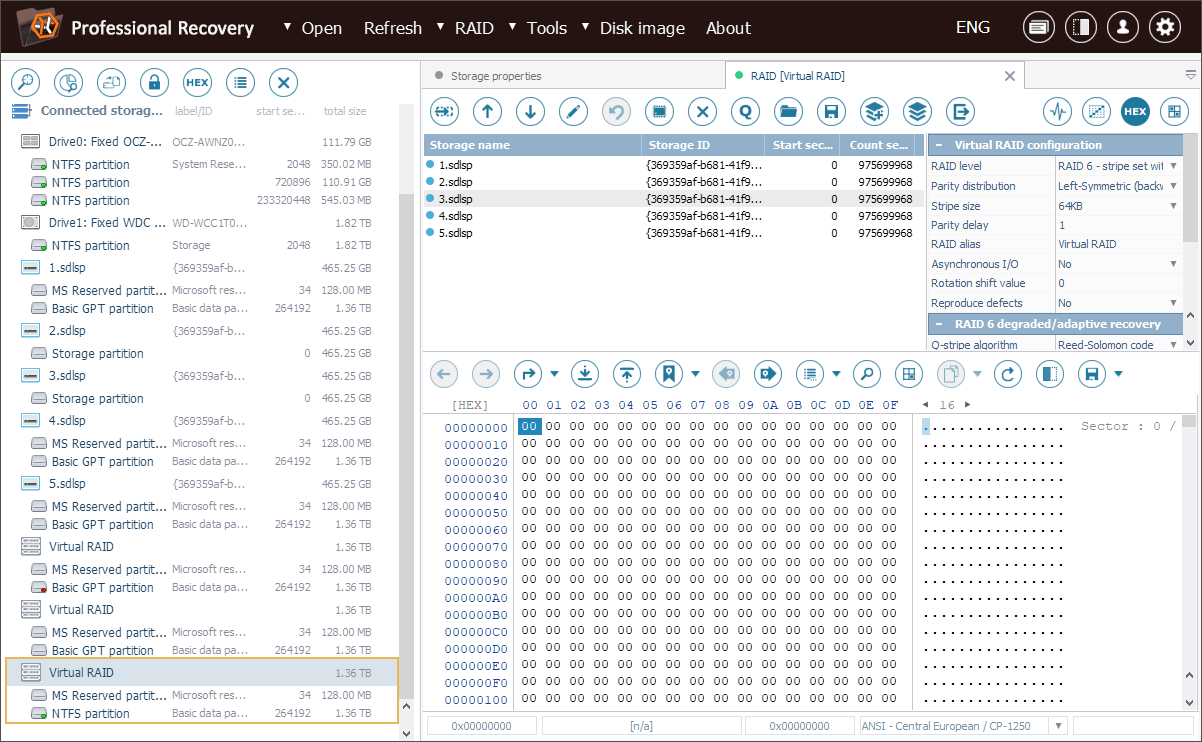Click the move component up arrow icon
This screenshot has width=1202, height=742.
[487, 111]
